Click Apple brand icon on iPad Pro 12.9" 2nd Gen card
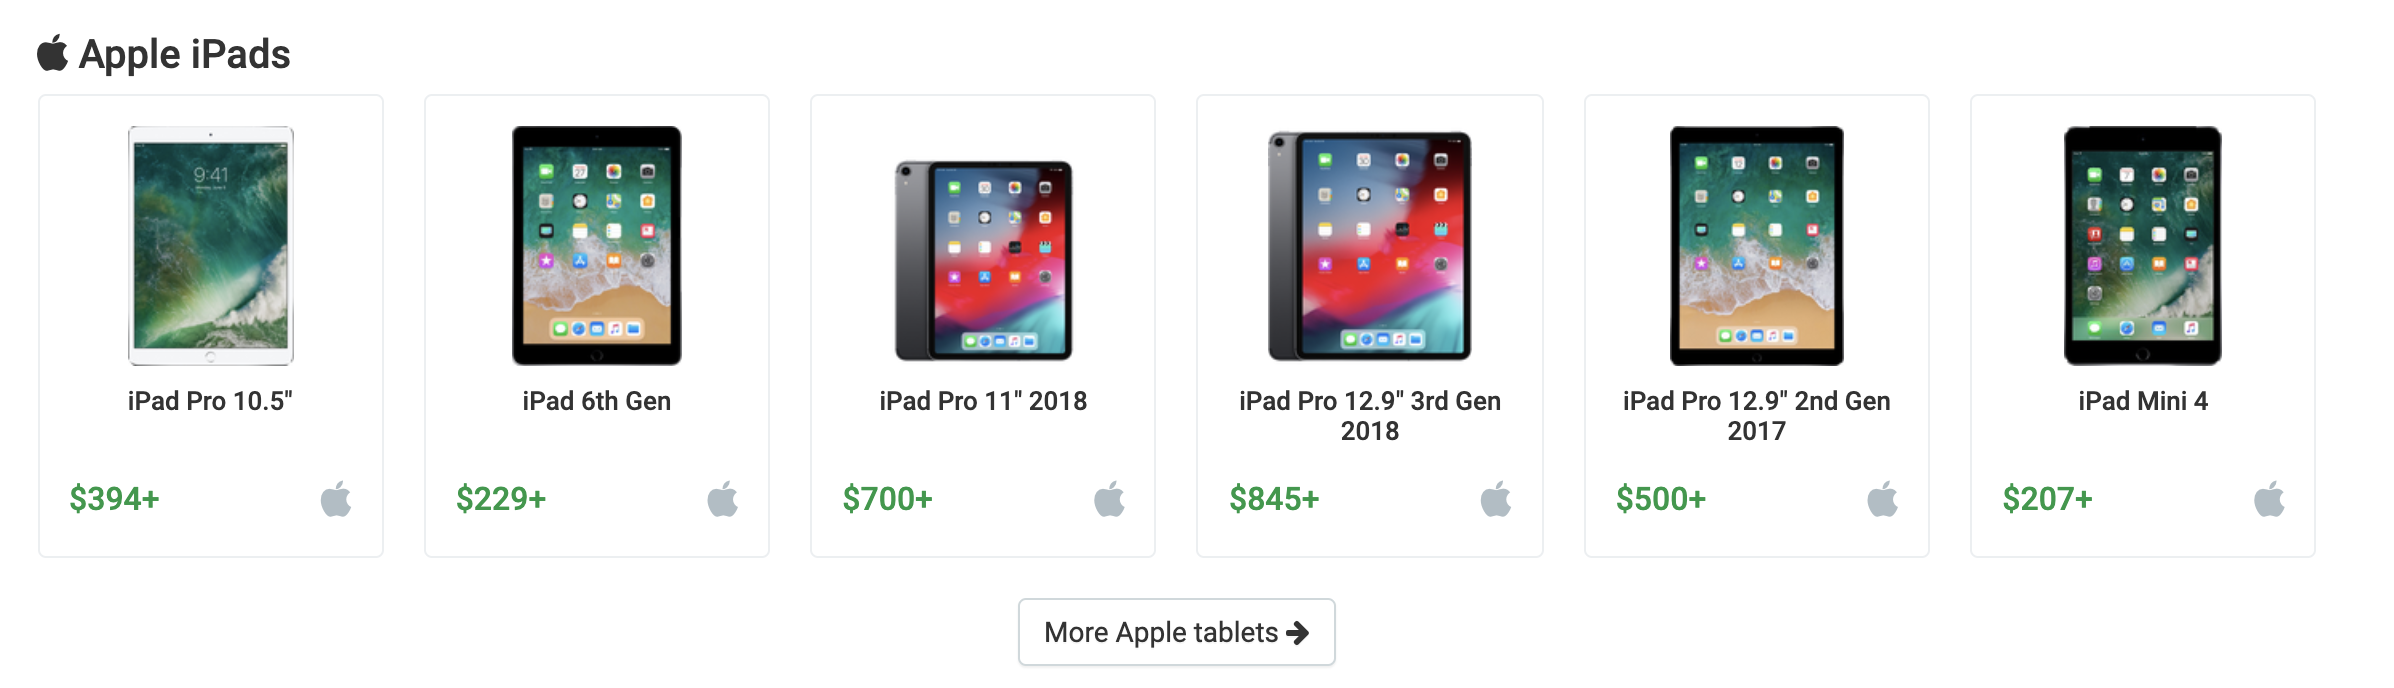2394x688 pixels. [x=1882, y=498]
